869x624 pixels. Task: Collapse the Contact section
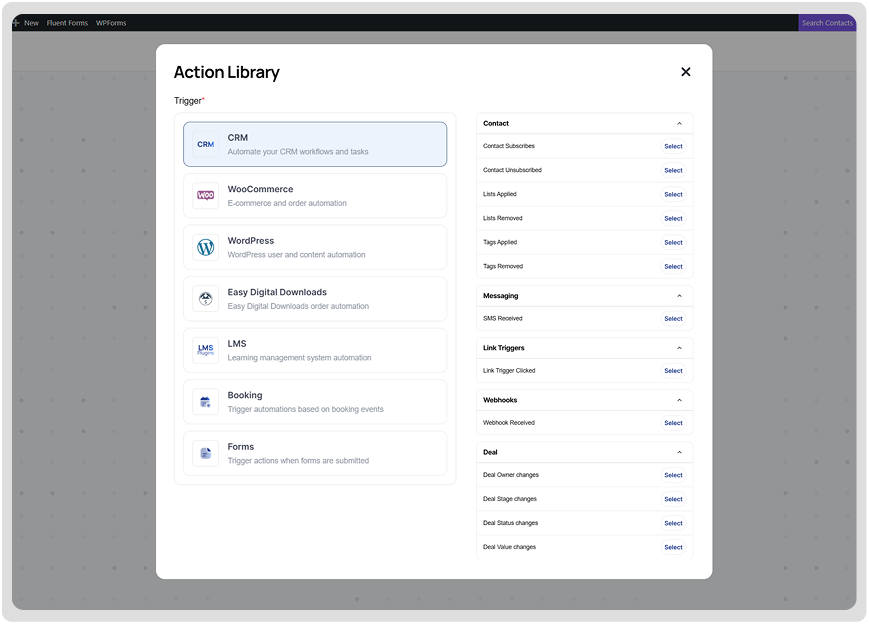tap(679, 124)
